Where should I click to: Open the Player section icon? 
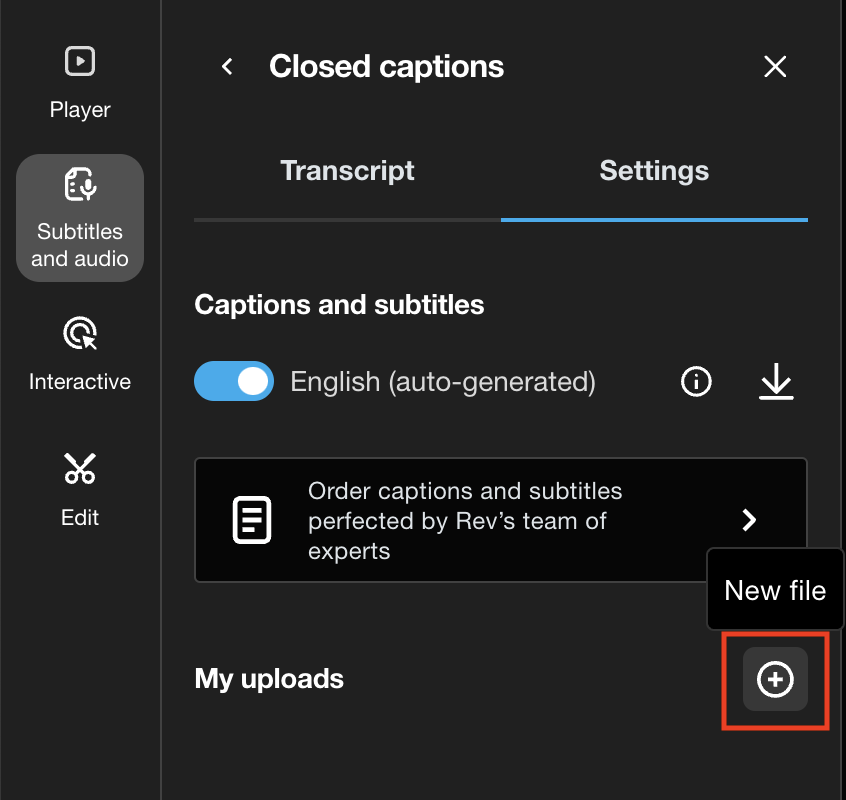pos(80,62)
